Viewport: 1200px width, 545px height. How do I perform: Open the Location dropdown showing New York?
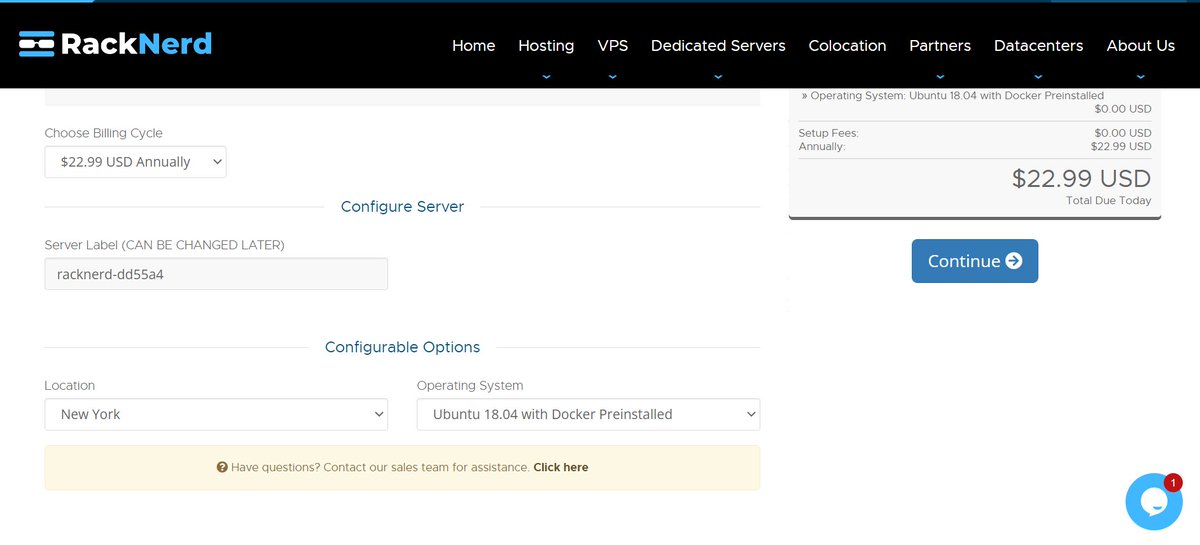(216, 414)
